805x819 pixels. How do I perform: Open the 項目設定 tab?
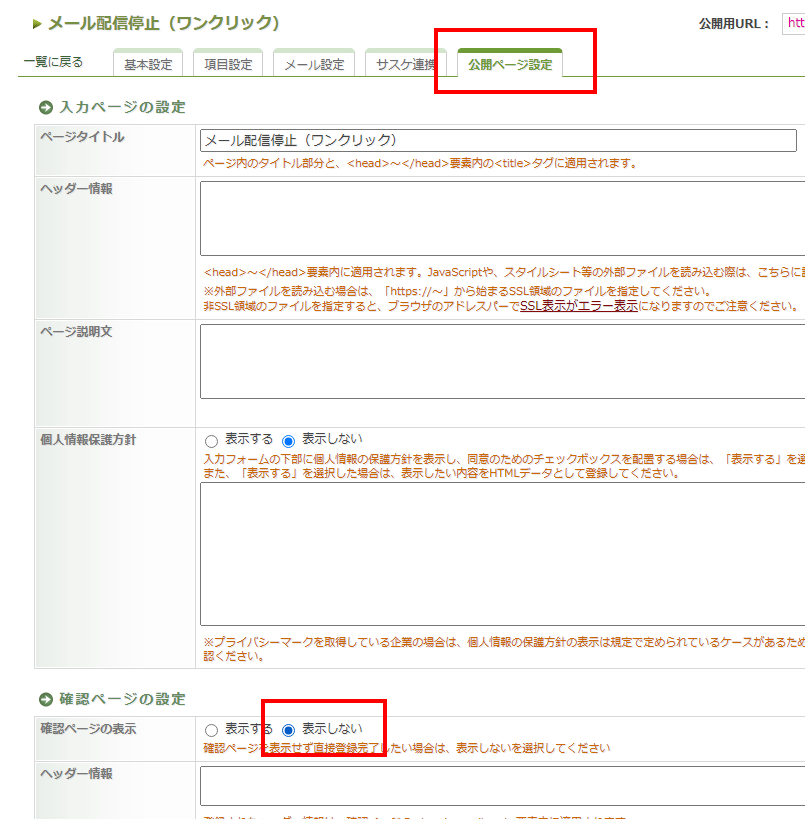coord(227,65)
